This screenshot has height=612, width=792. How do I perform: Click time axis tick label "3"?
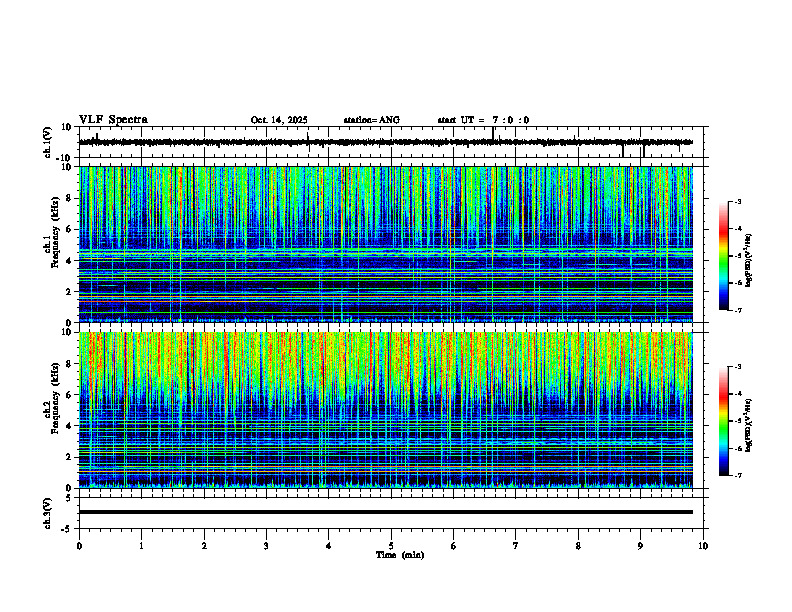point(266,546)
